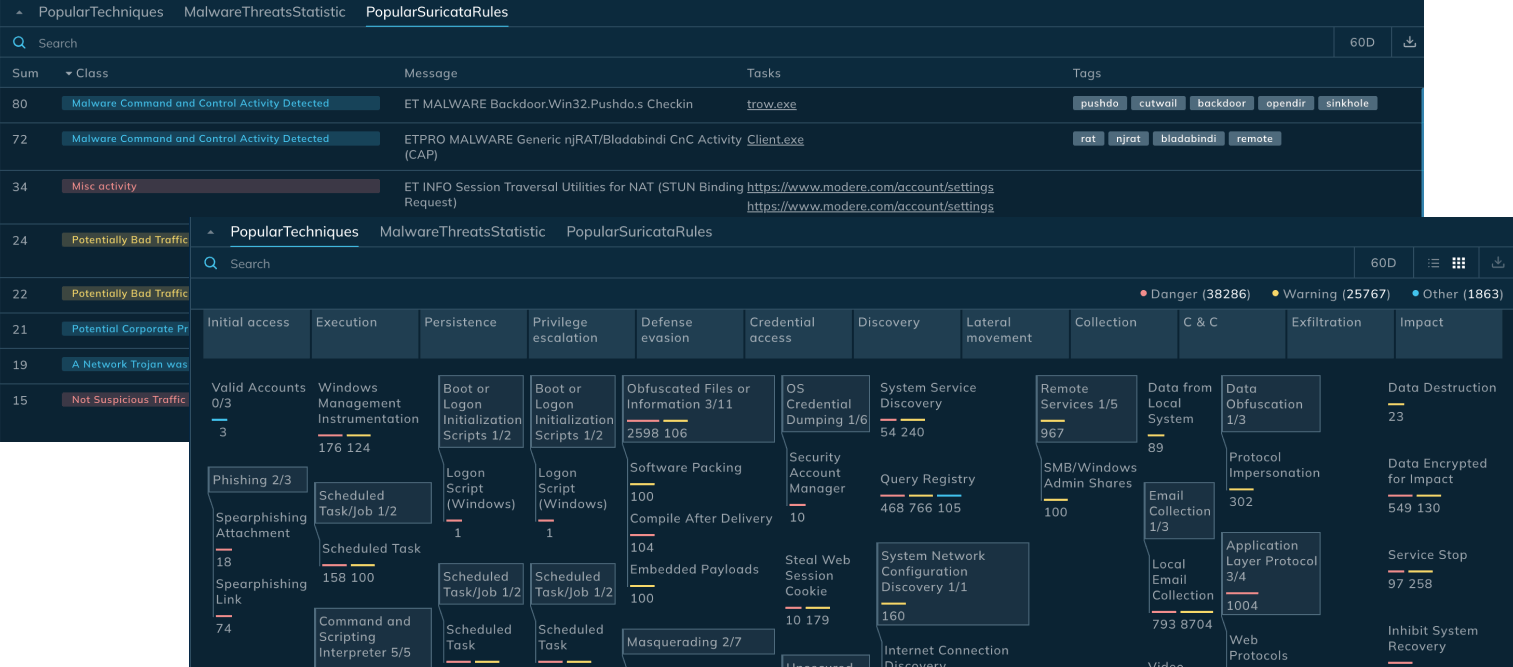The image size is (1513, 667).
Task: Select the grid view icon in techniques panel
Action: pyautogui.click(x=1459, y=263)
